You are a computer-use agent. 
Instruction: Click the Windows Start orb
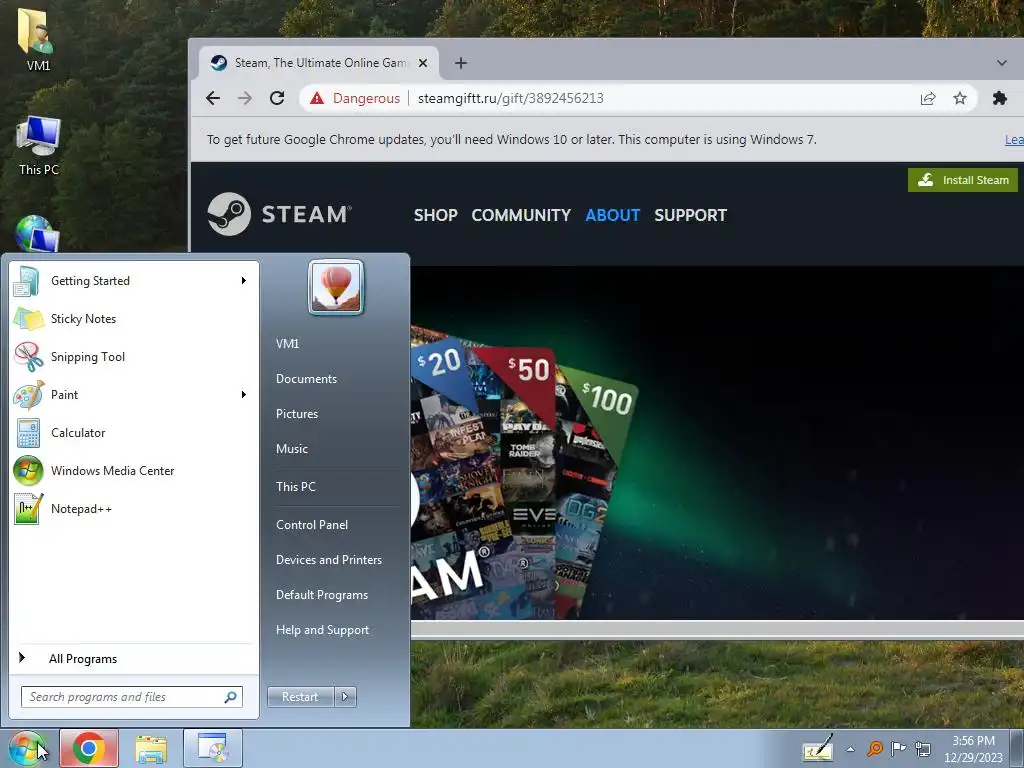(x=26, y=748)
